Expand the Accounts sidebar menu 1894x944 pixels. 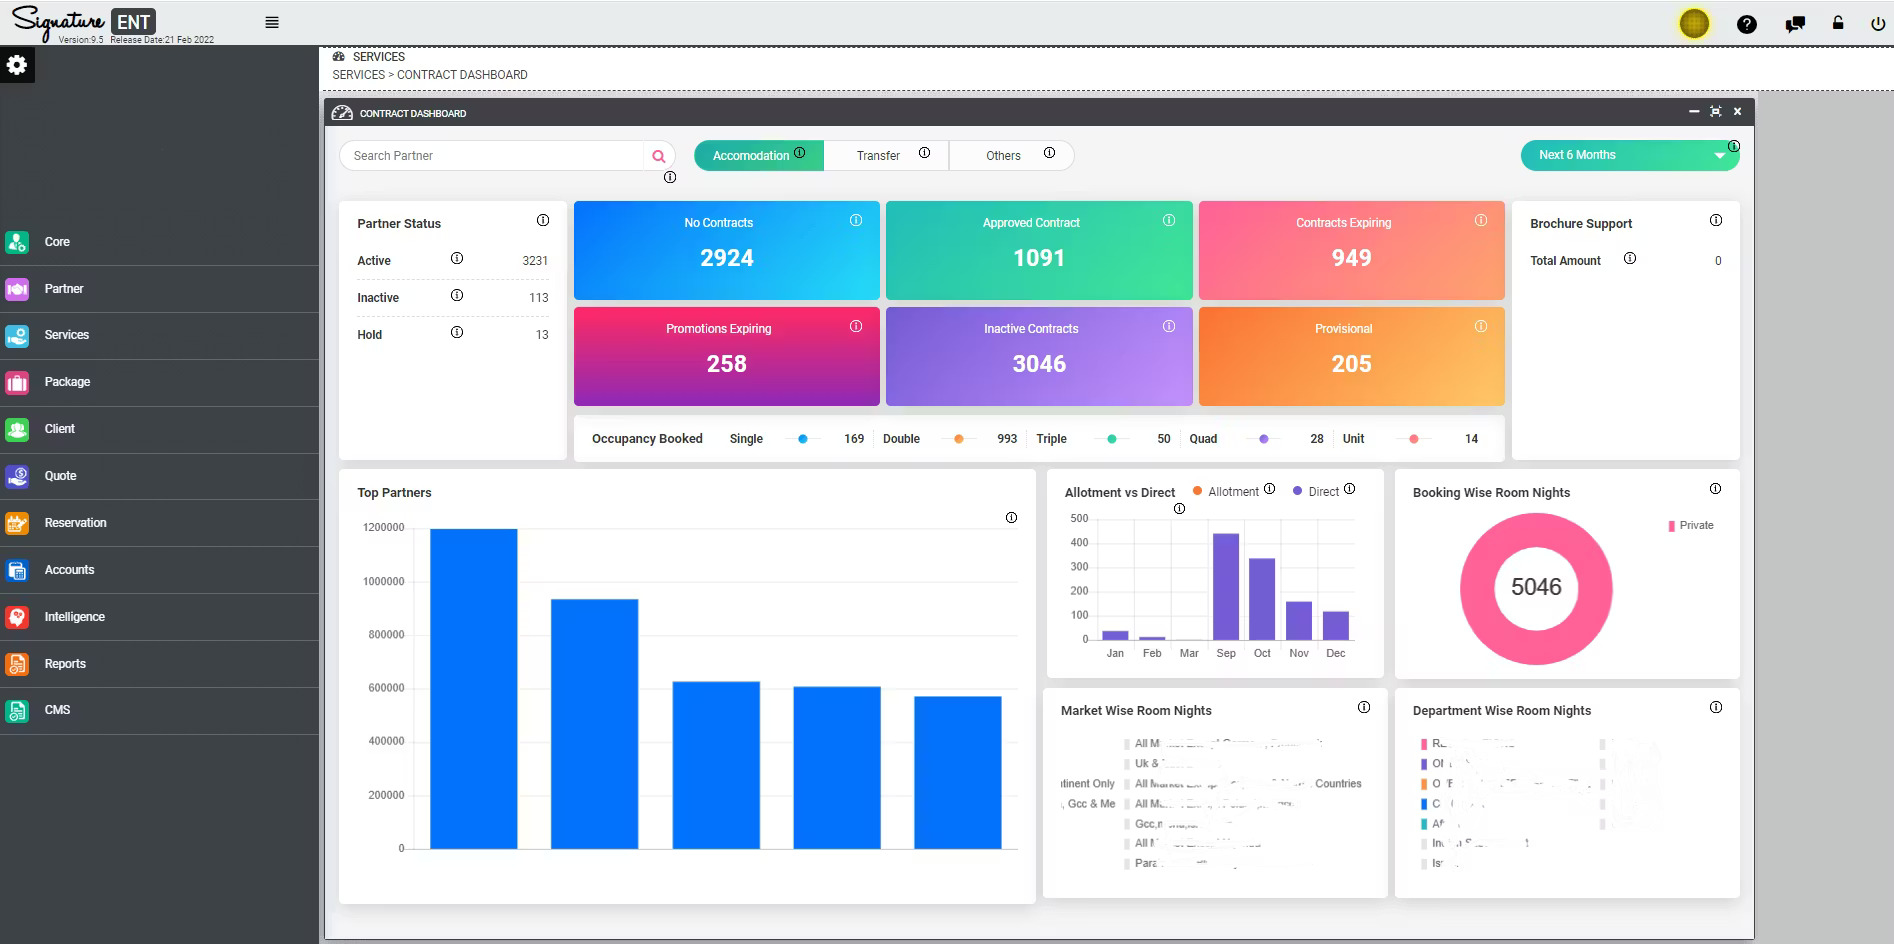click(69, 570)
